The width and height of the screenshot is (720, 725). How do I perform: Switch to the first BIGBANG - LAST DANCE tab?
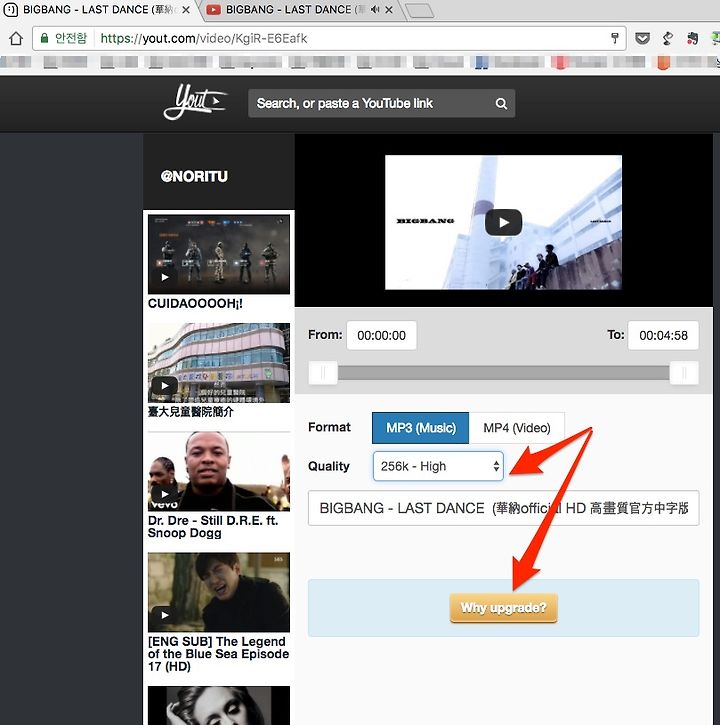click(x=98, y=9)
